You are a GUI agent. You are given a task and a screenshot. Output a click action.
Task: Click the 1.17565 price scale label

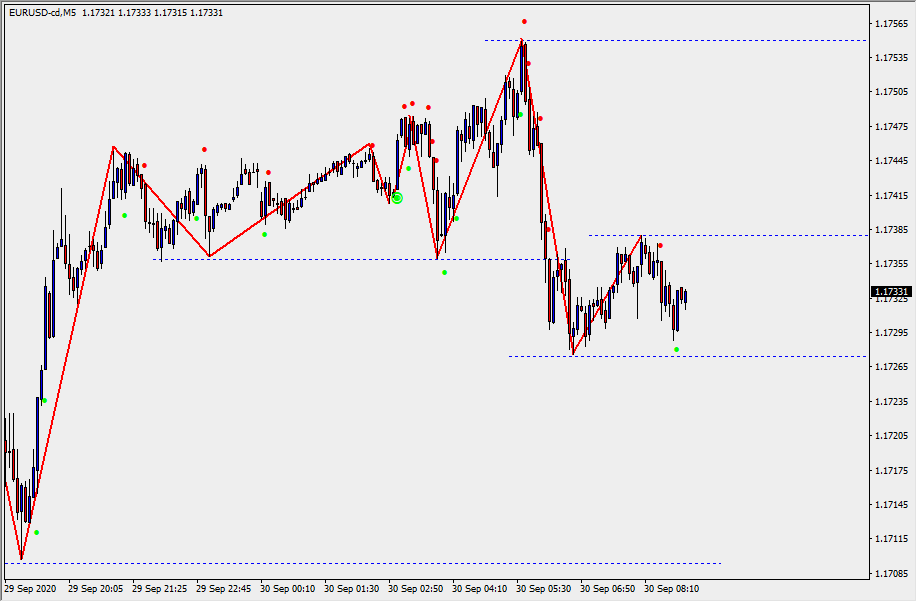click(890, 23)
